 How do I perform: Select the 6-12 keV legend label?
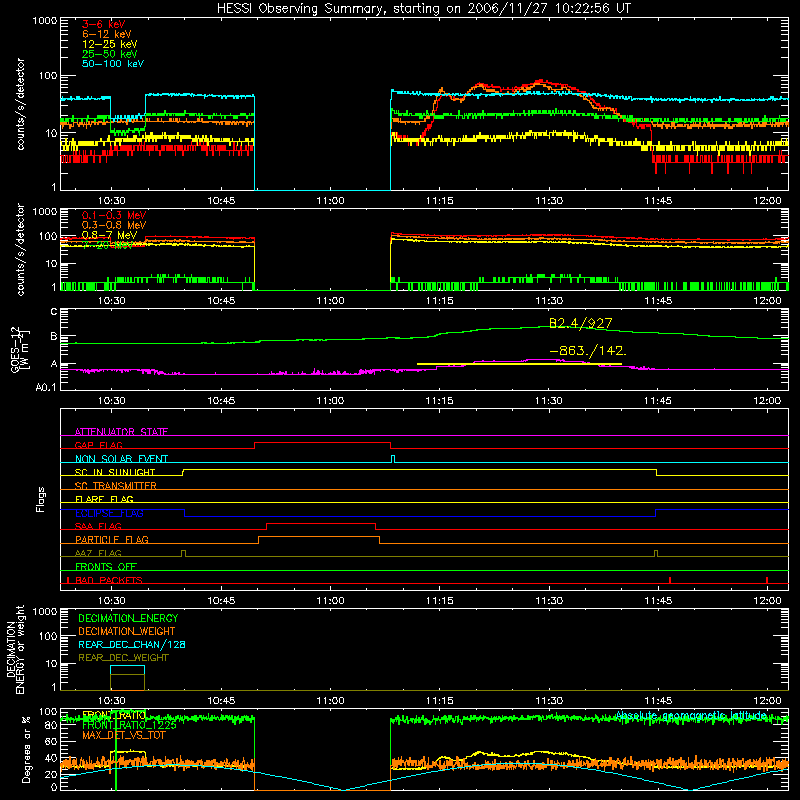[x=107, y=34]
